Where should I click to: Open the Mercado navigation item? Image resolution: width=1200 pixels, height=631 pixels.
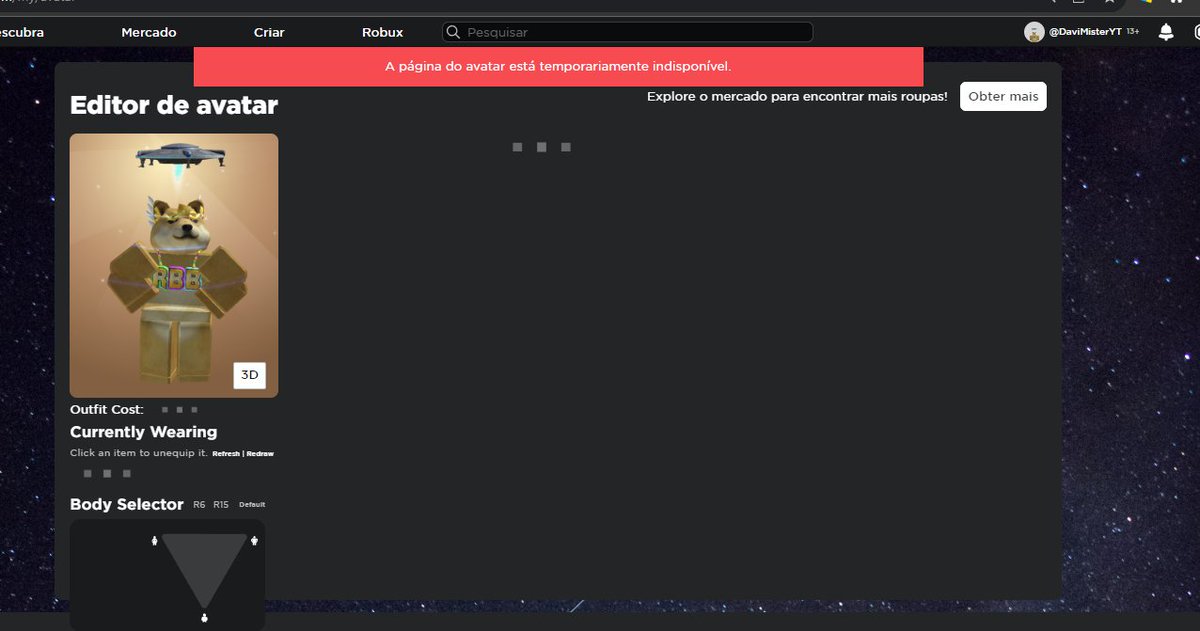[149, 32]
